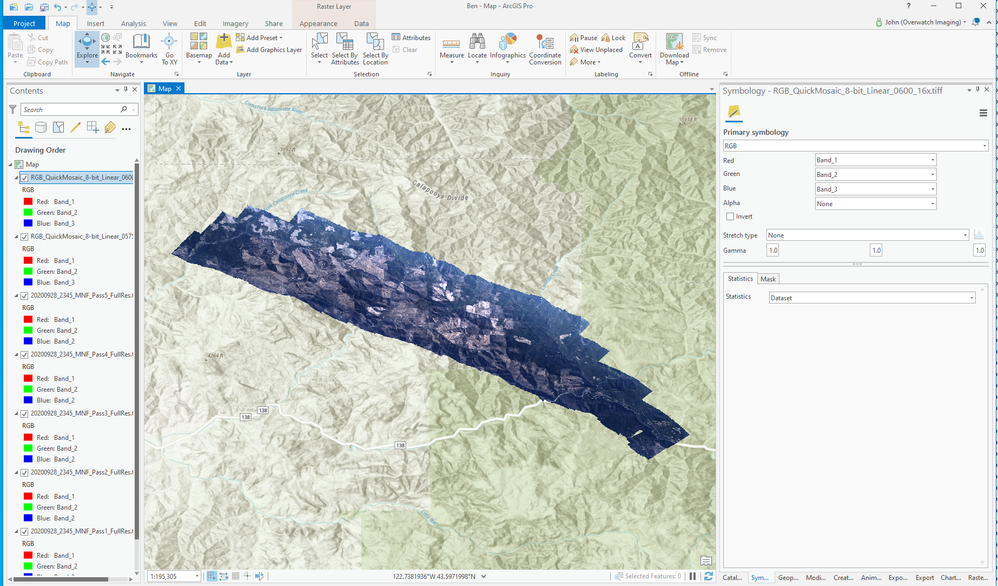Select the Explore navigation tool
998x586 pixels.
click(x=87, y=48)
